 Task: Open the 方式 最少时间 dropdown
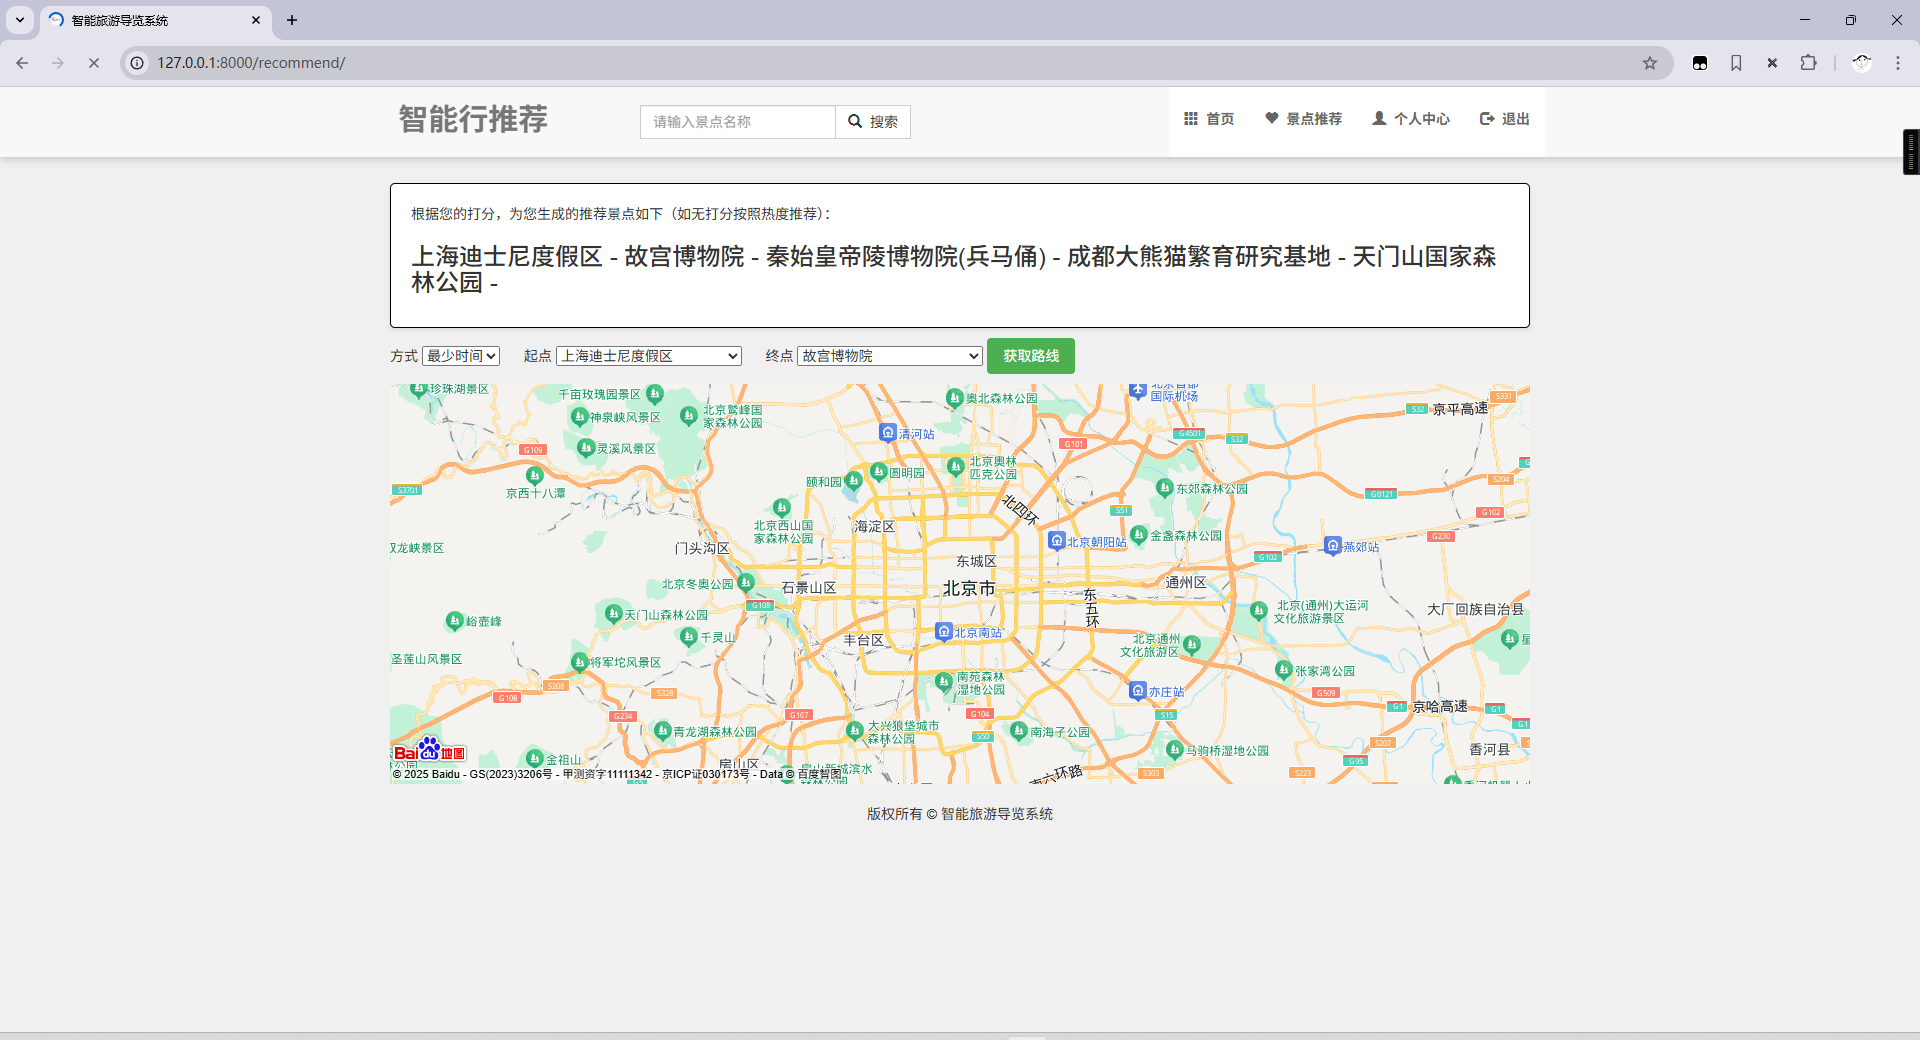(461, 356)
